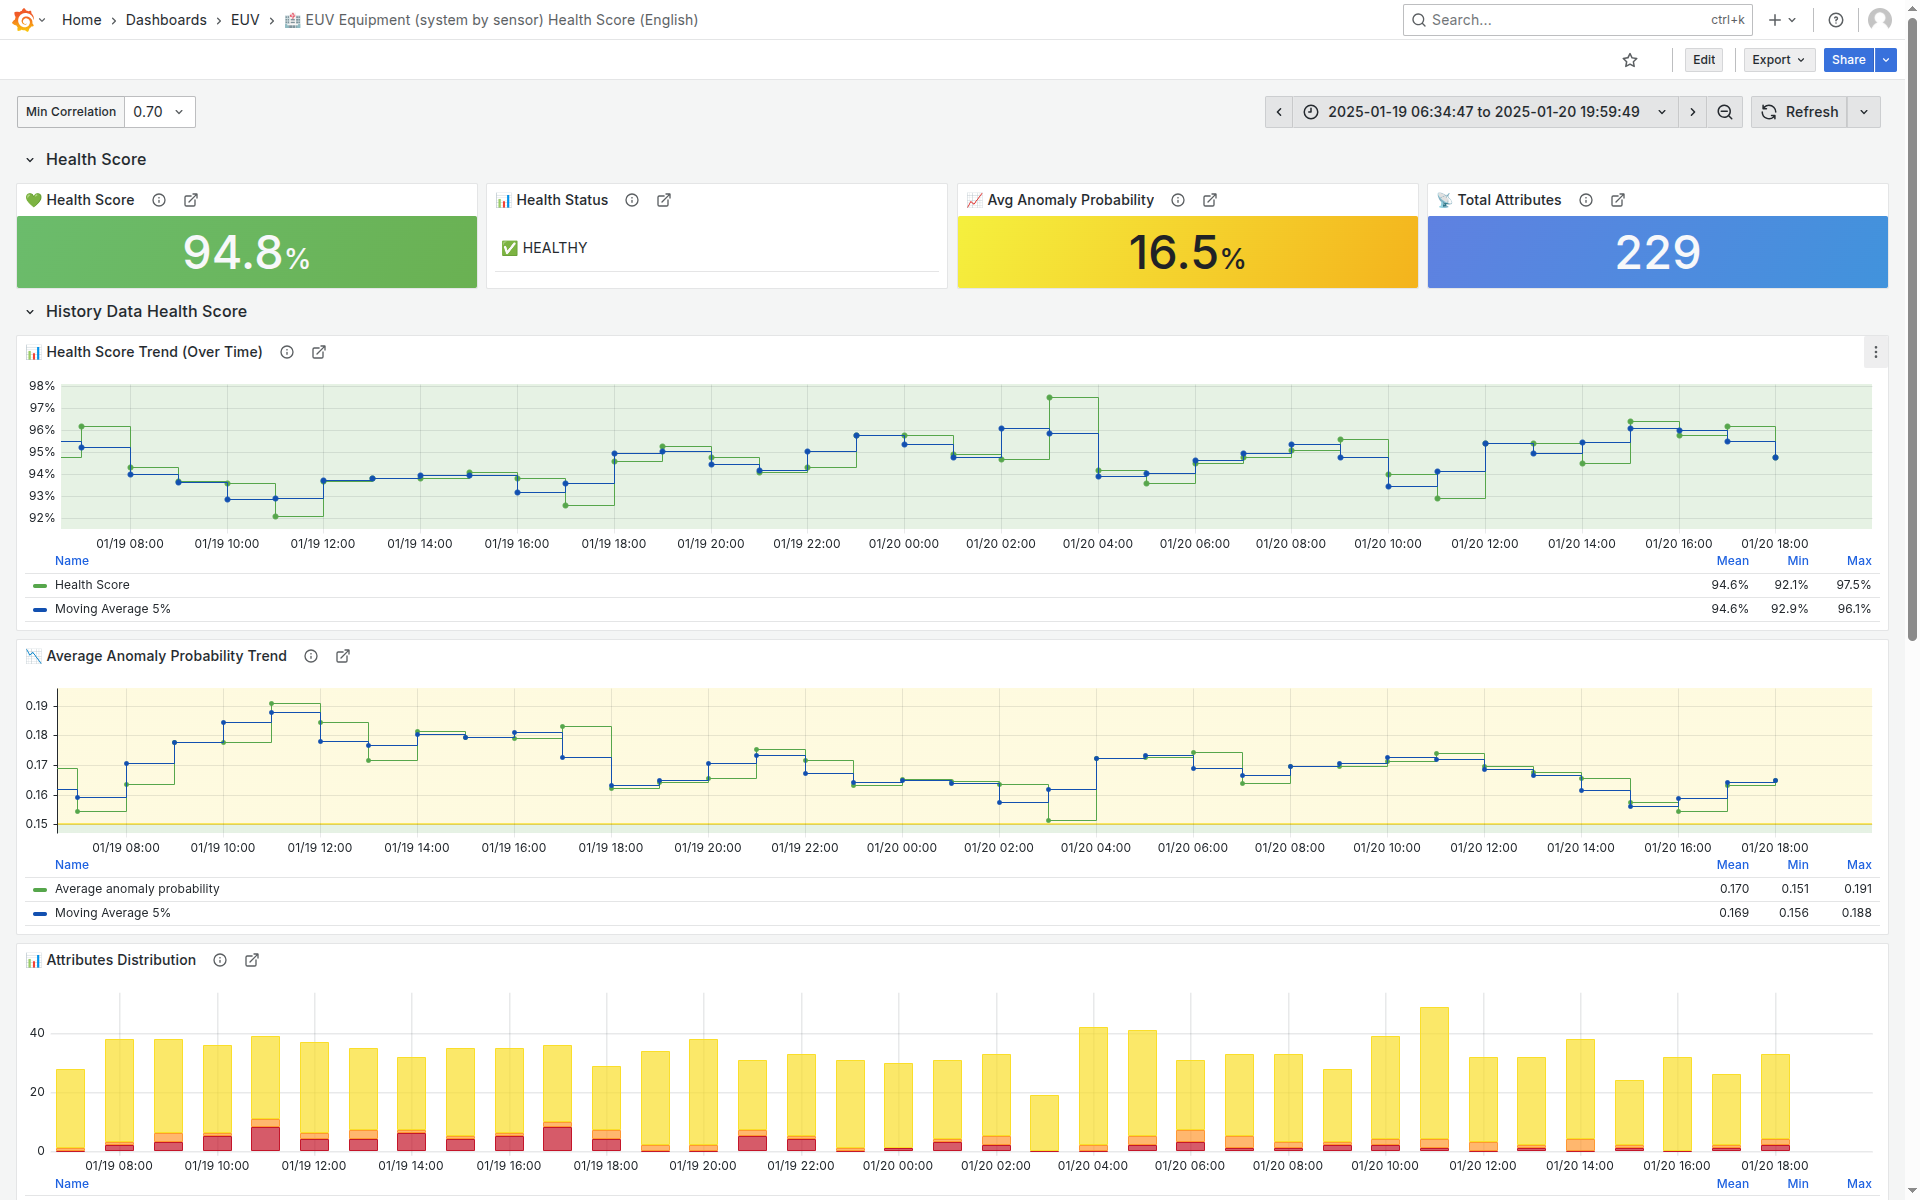Toggle the Health Score series in the trend legend
This screenshot has height=1200, width=1920.
(93, 585)
